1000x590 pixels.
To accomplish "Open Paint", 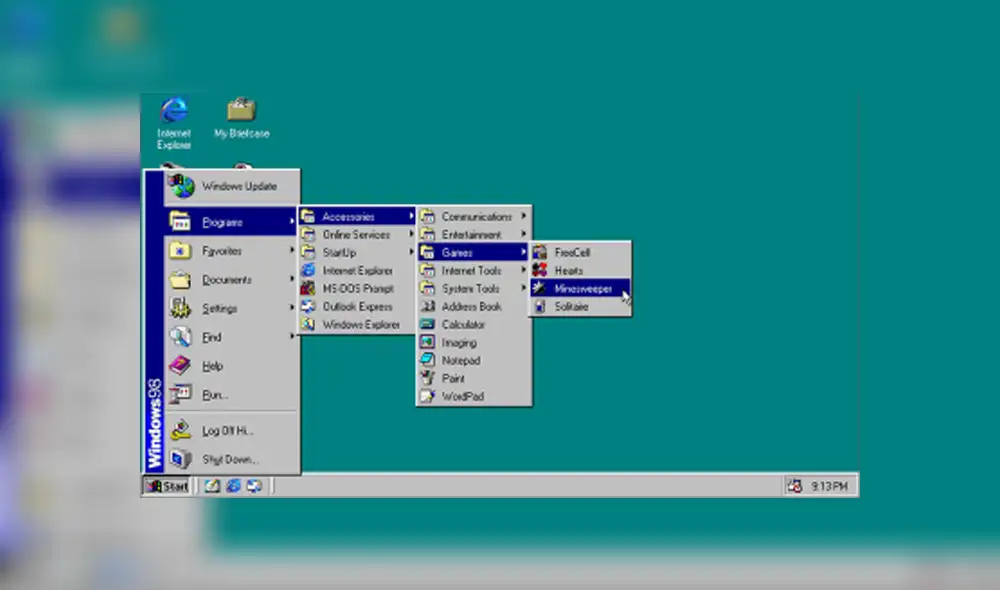I will point(455,378).
